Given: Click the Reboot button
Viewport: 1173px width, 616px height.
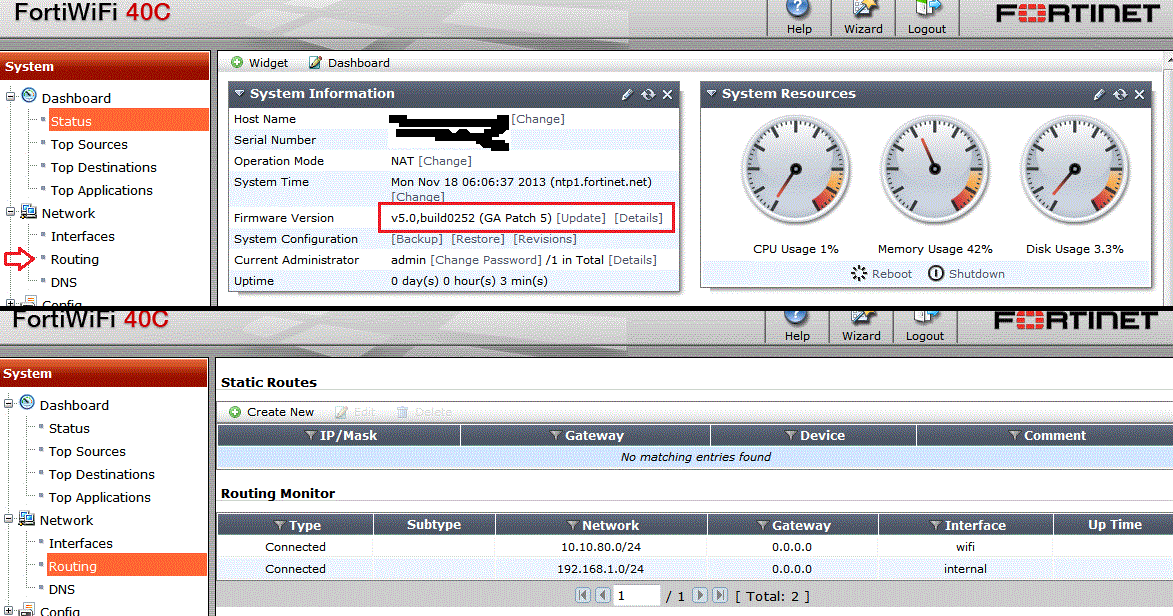Looking at the screenshot, I should coord(881,273).
